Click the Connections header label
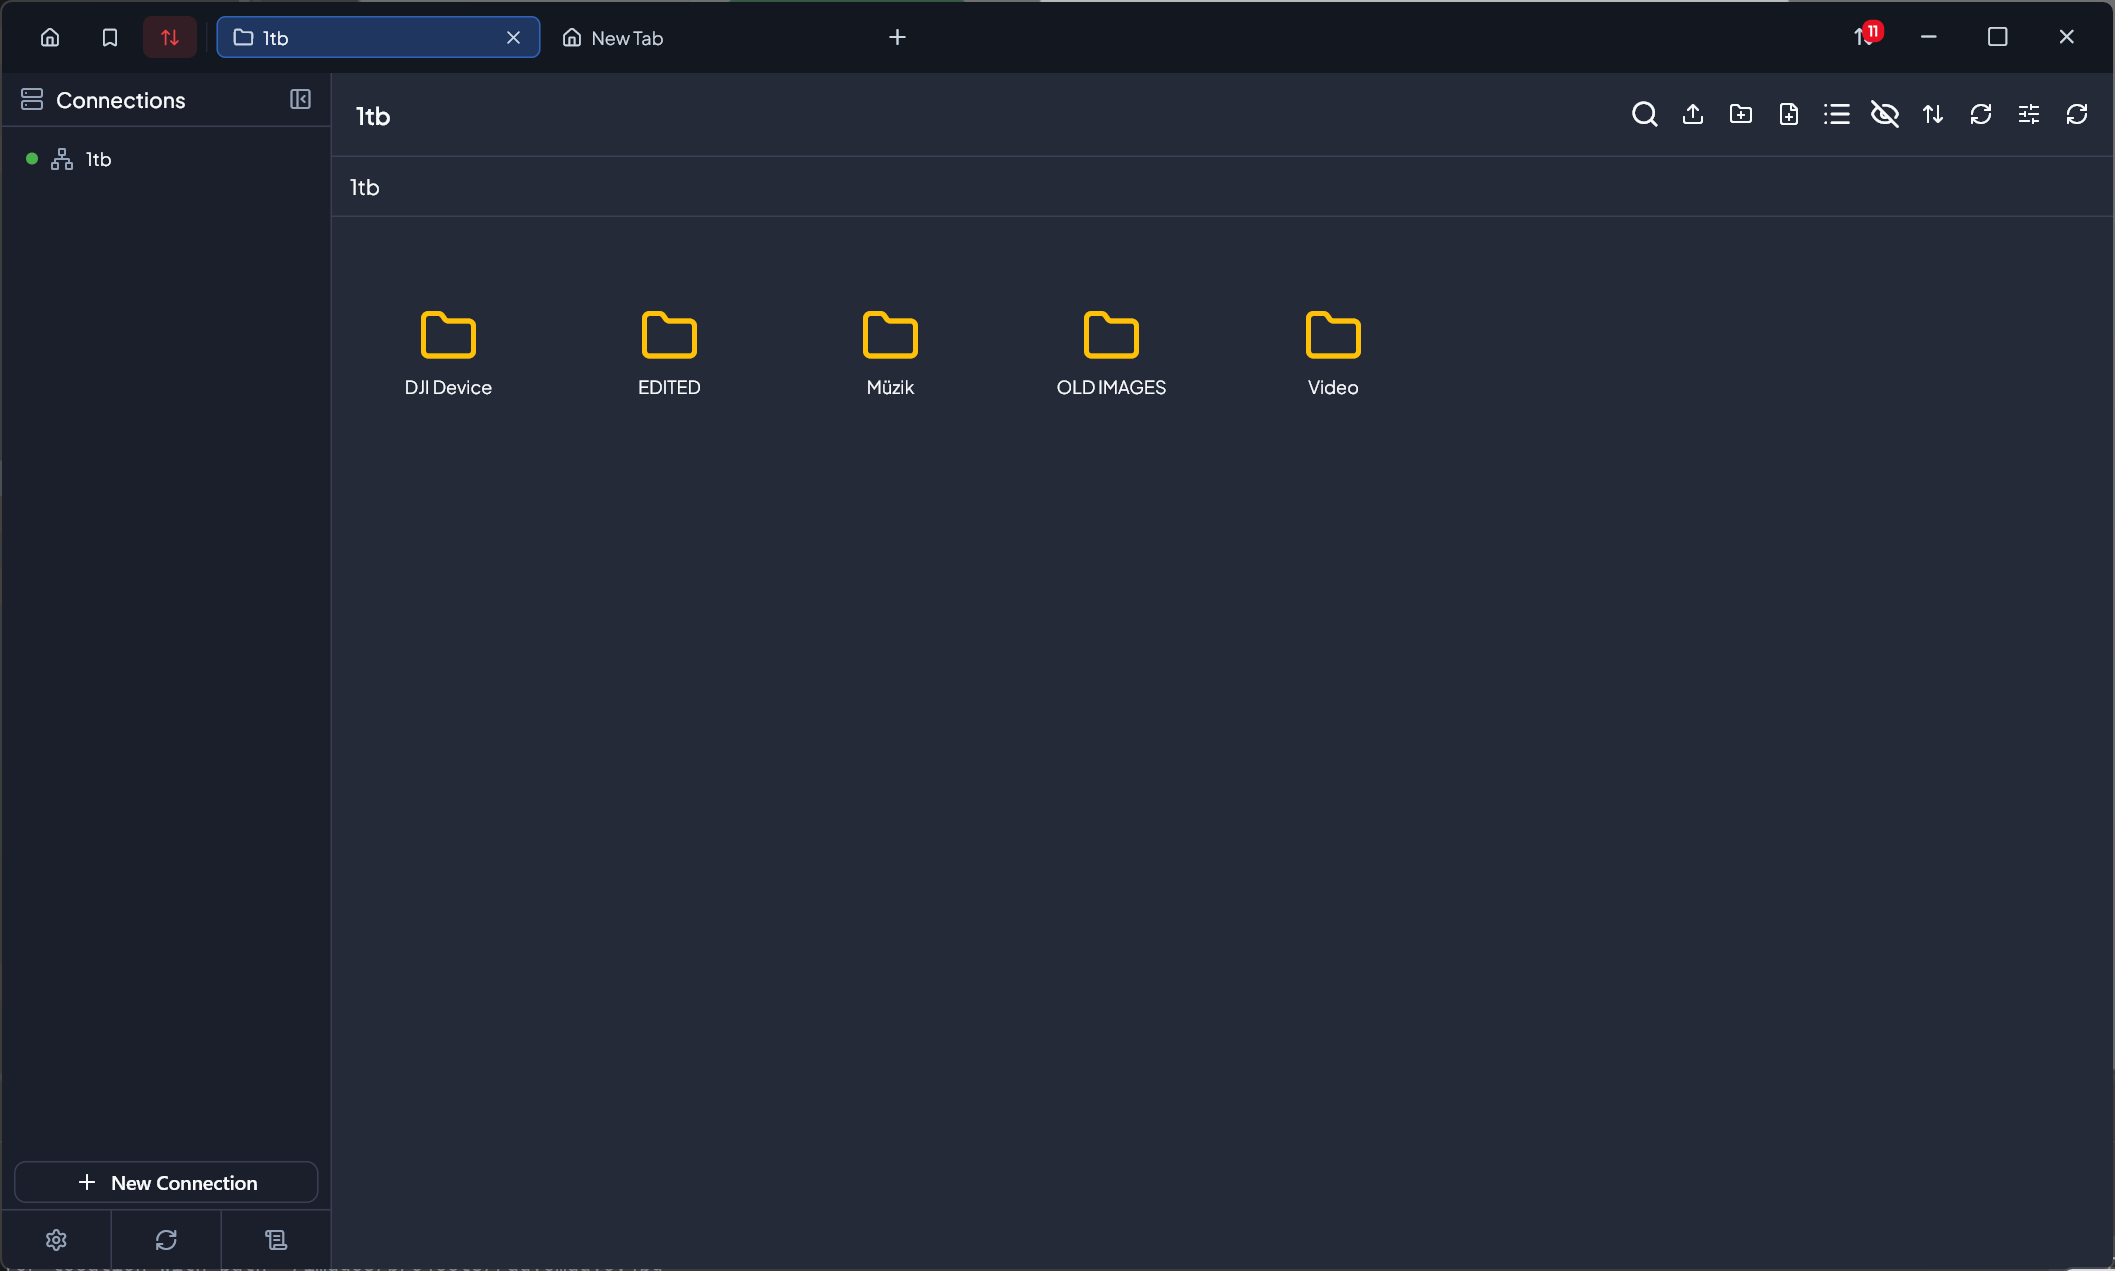Screen dimensions: 2115x1271 click(120, 100)
